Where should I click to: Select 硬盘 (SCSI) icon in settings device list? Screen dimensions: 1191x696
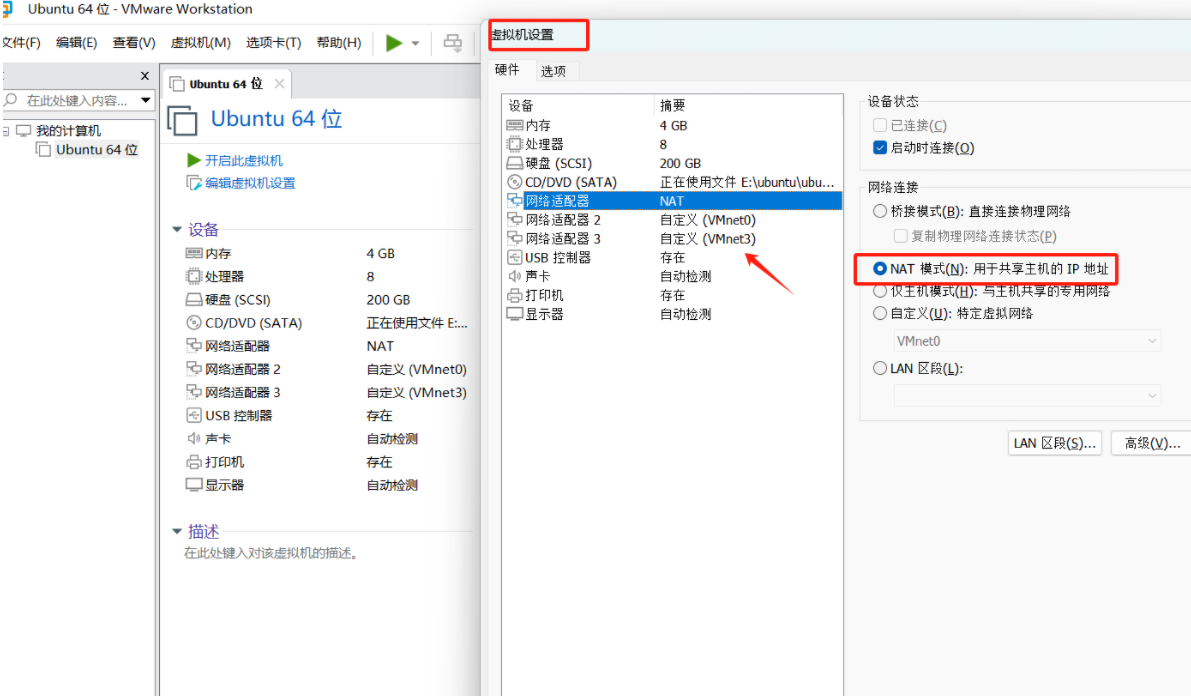click(x=514, y=163)
